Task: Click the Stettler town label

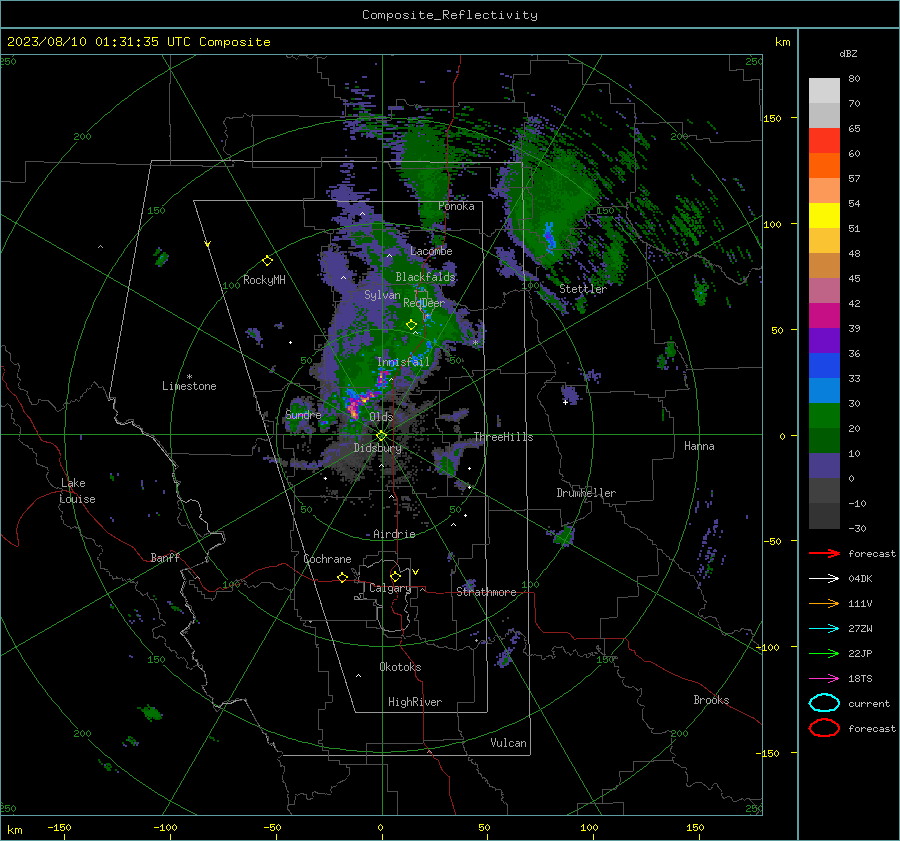Action: pos(583,289)
